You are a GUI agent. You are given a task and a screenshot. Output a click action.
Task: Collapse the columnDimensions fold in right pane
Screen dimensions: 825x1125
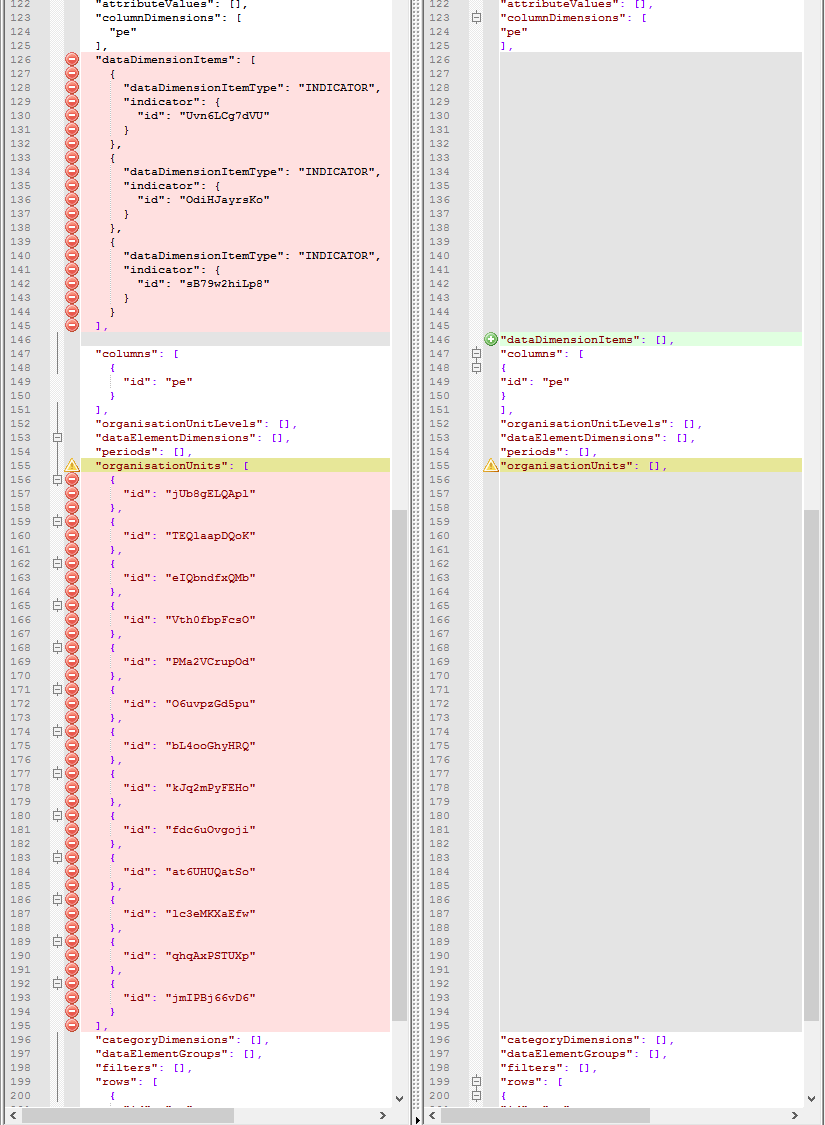point(477,18)
